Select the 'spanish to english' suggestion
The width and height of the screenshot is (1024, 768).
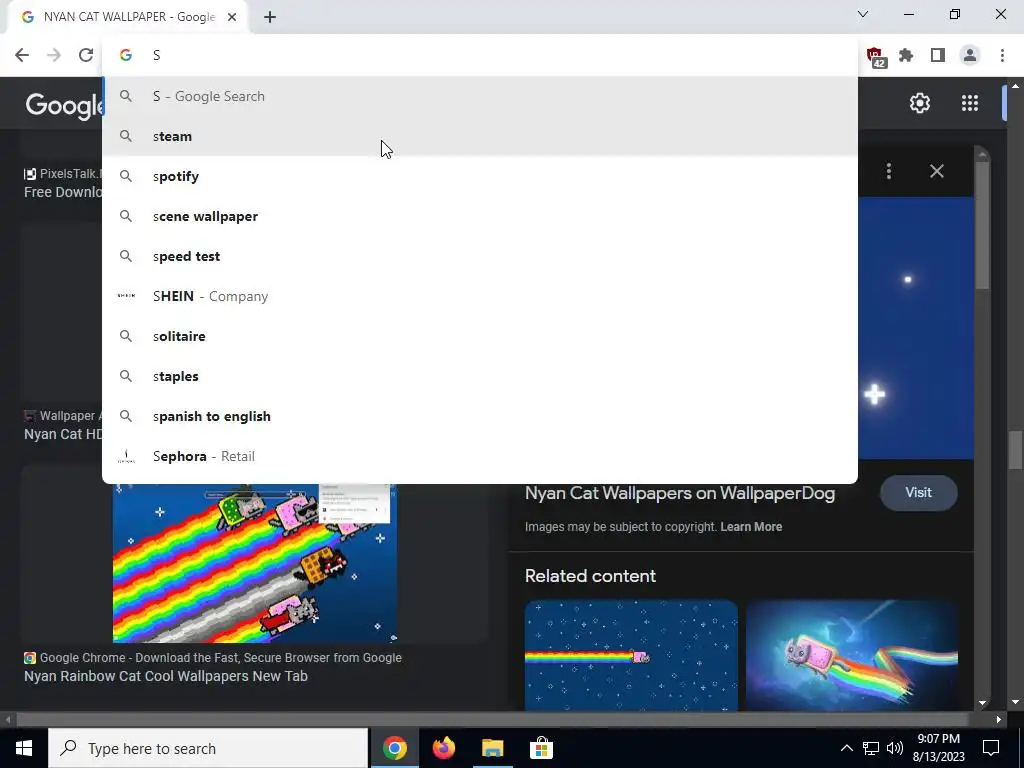(480, 416)
